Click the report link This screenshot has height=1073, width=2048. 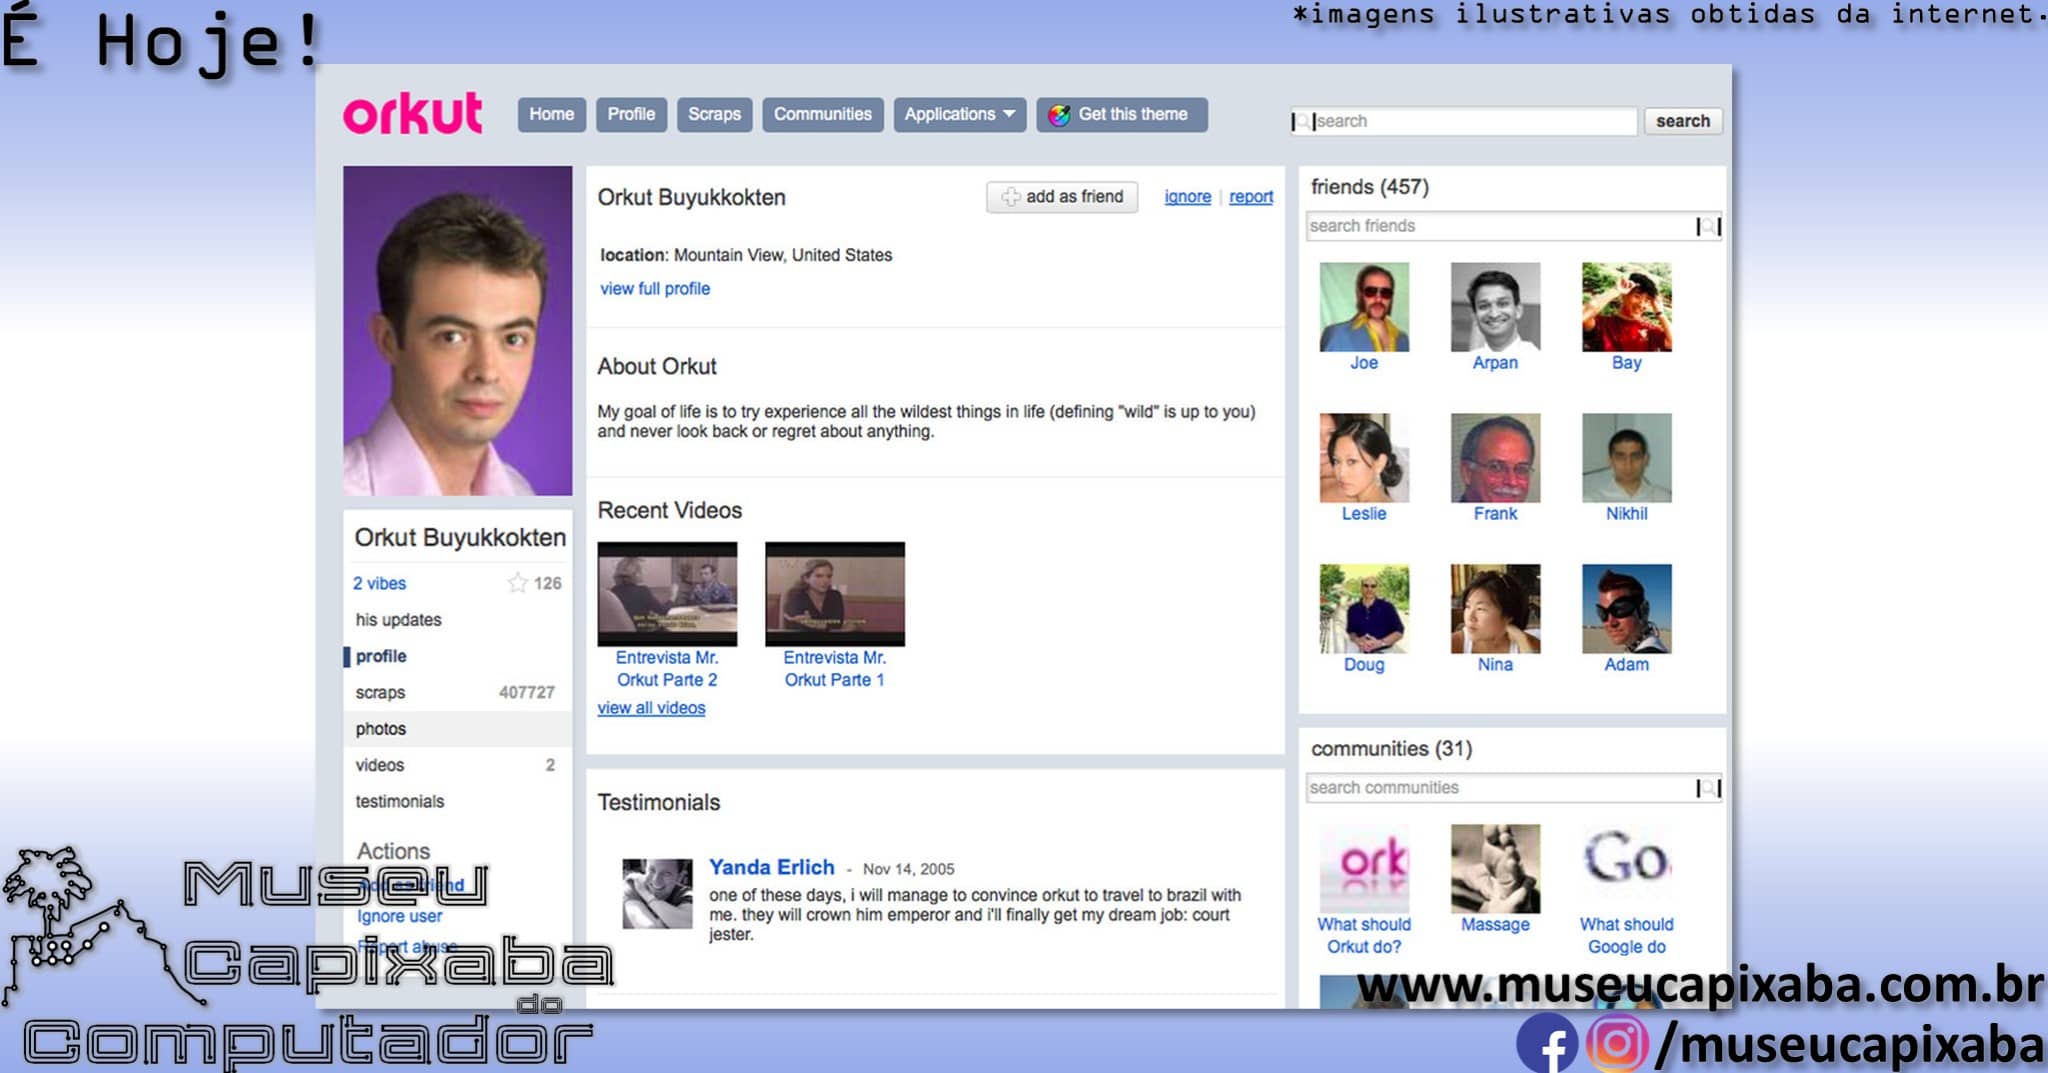point(1251,197)
